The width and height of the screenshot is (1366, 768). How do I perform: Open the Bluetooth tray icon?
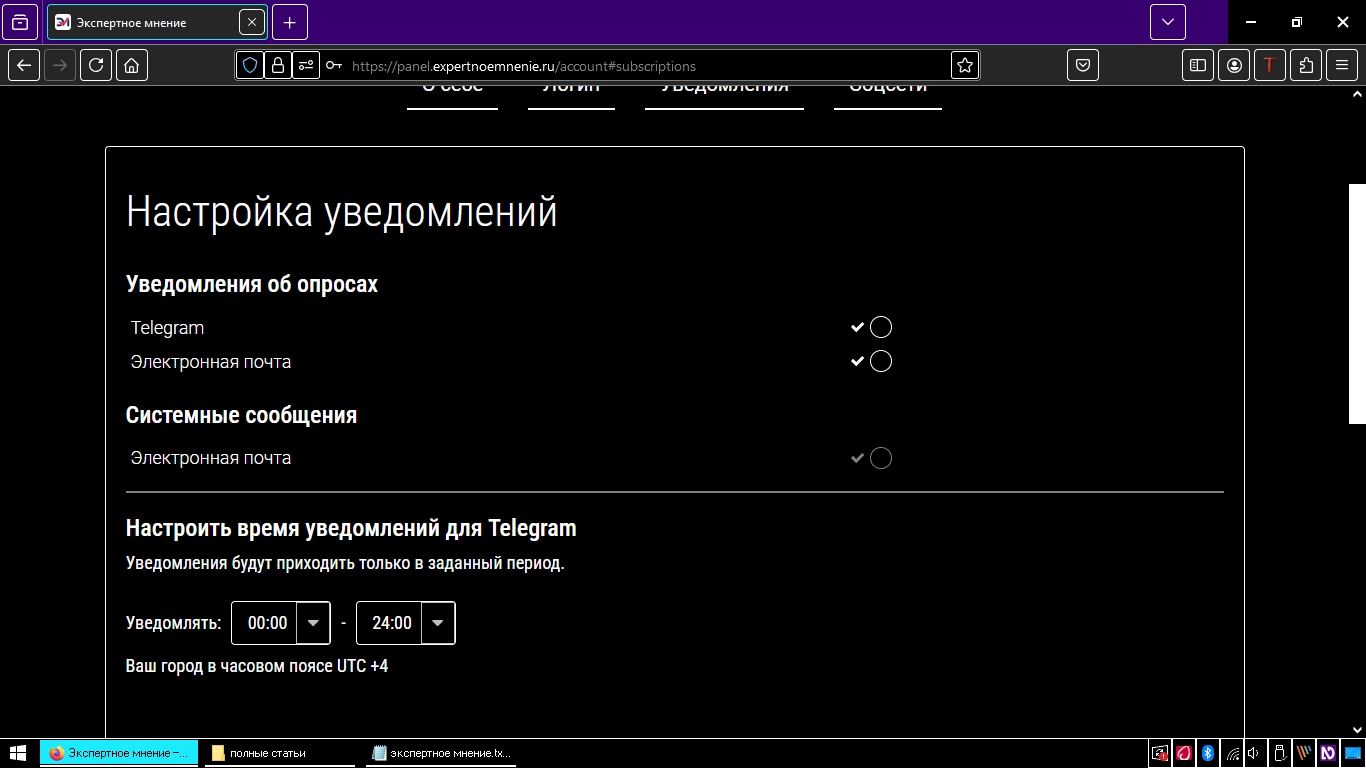(1207, 753)
